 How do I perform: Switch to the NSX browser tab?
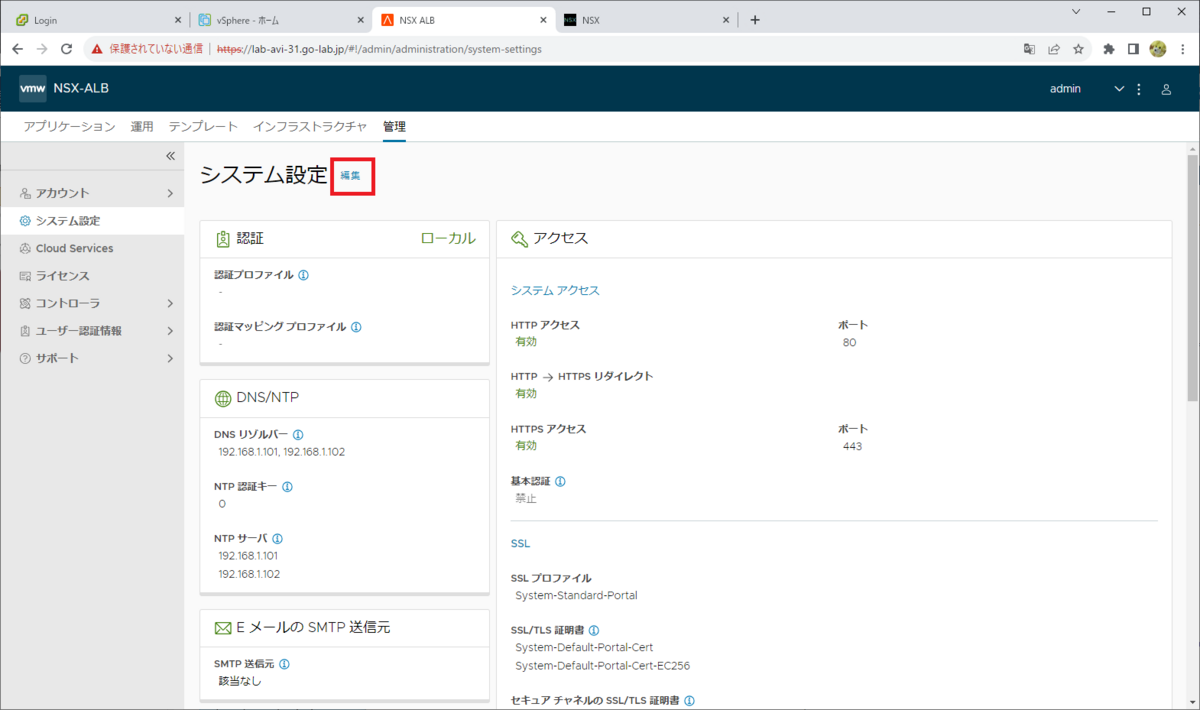(645, 20)
